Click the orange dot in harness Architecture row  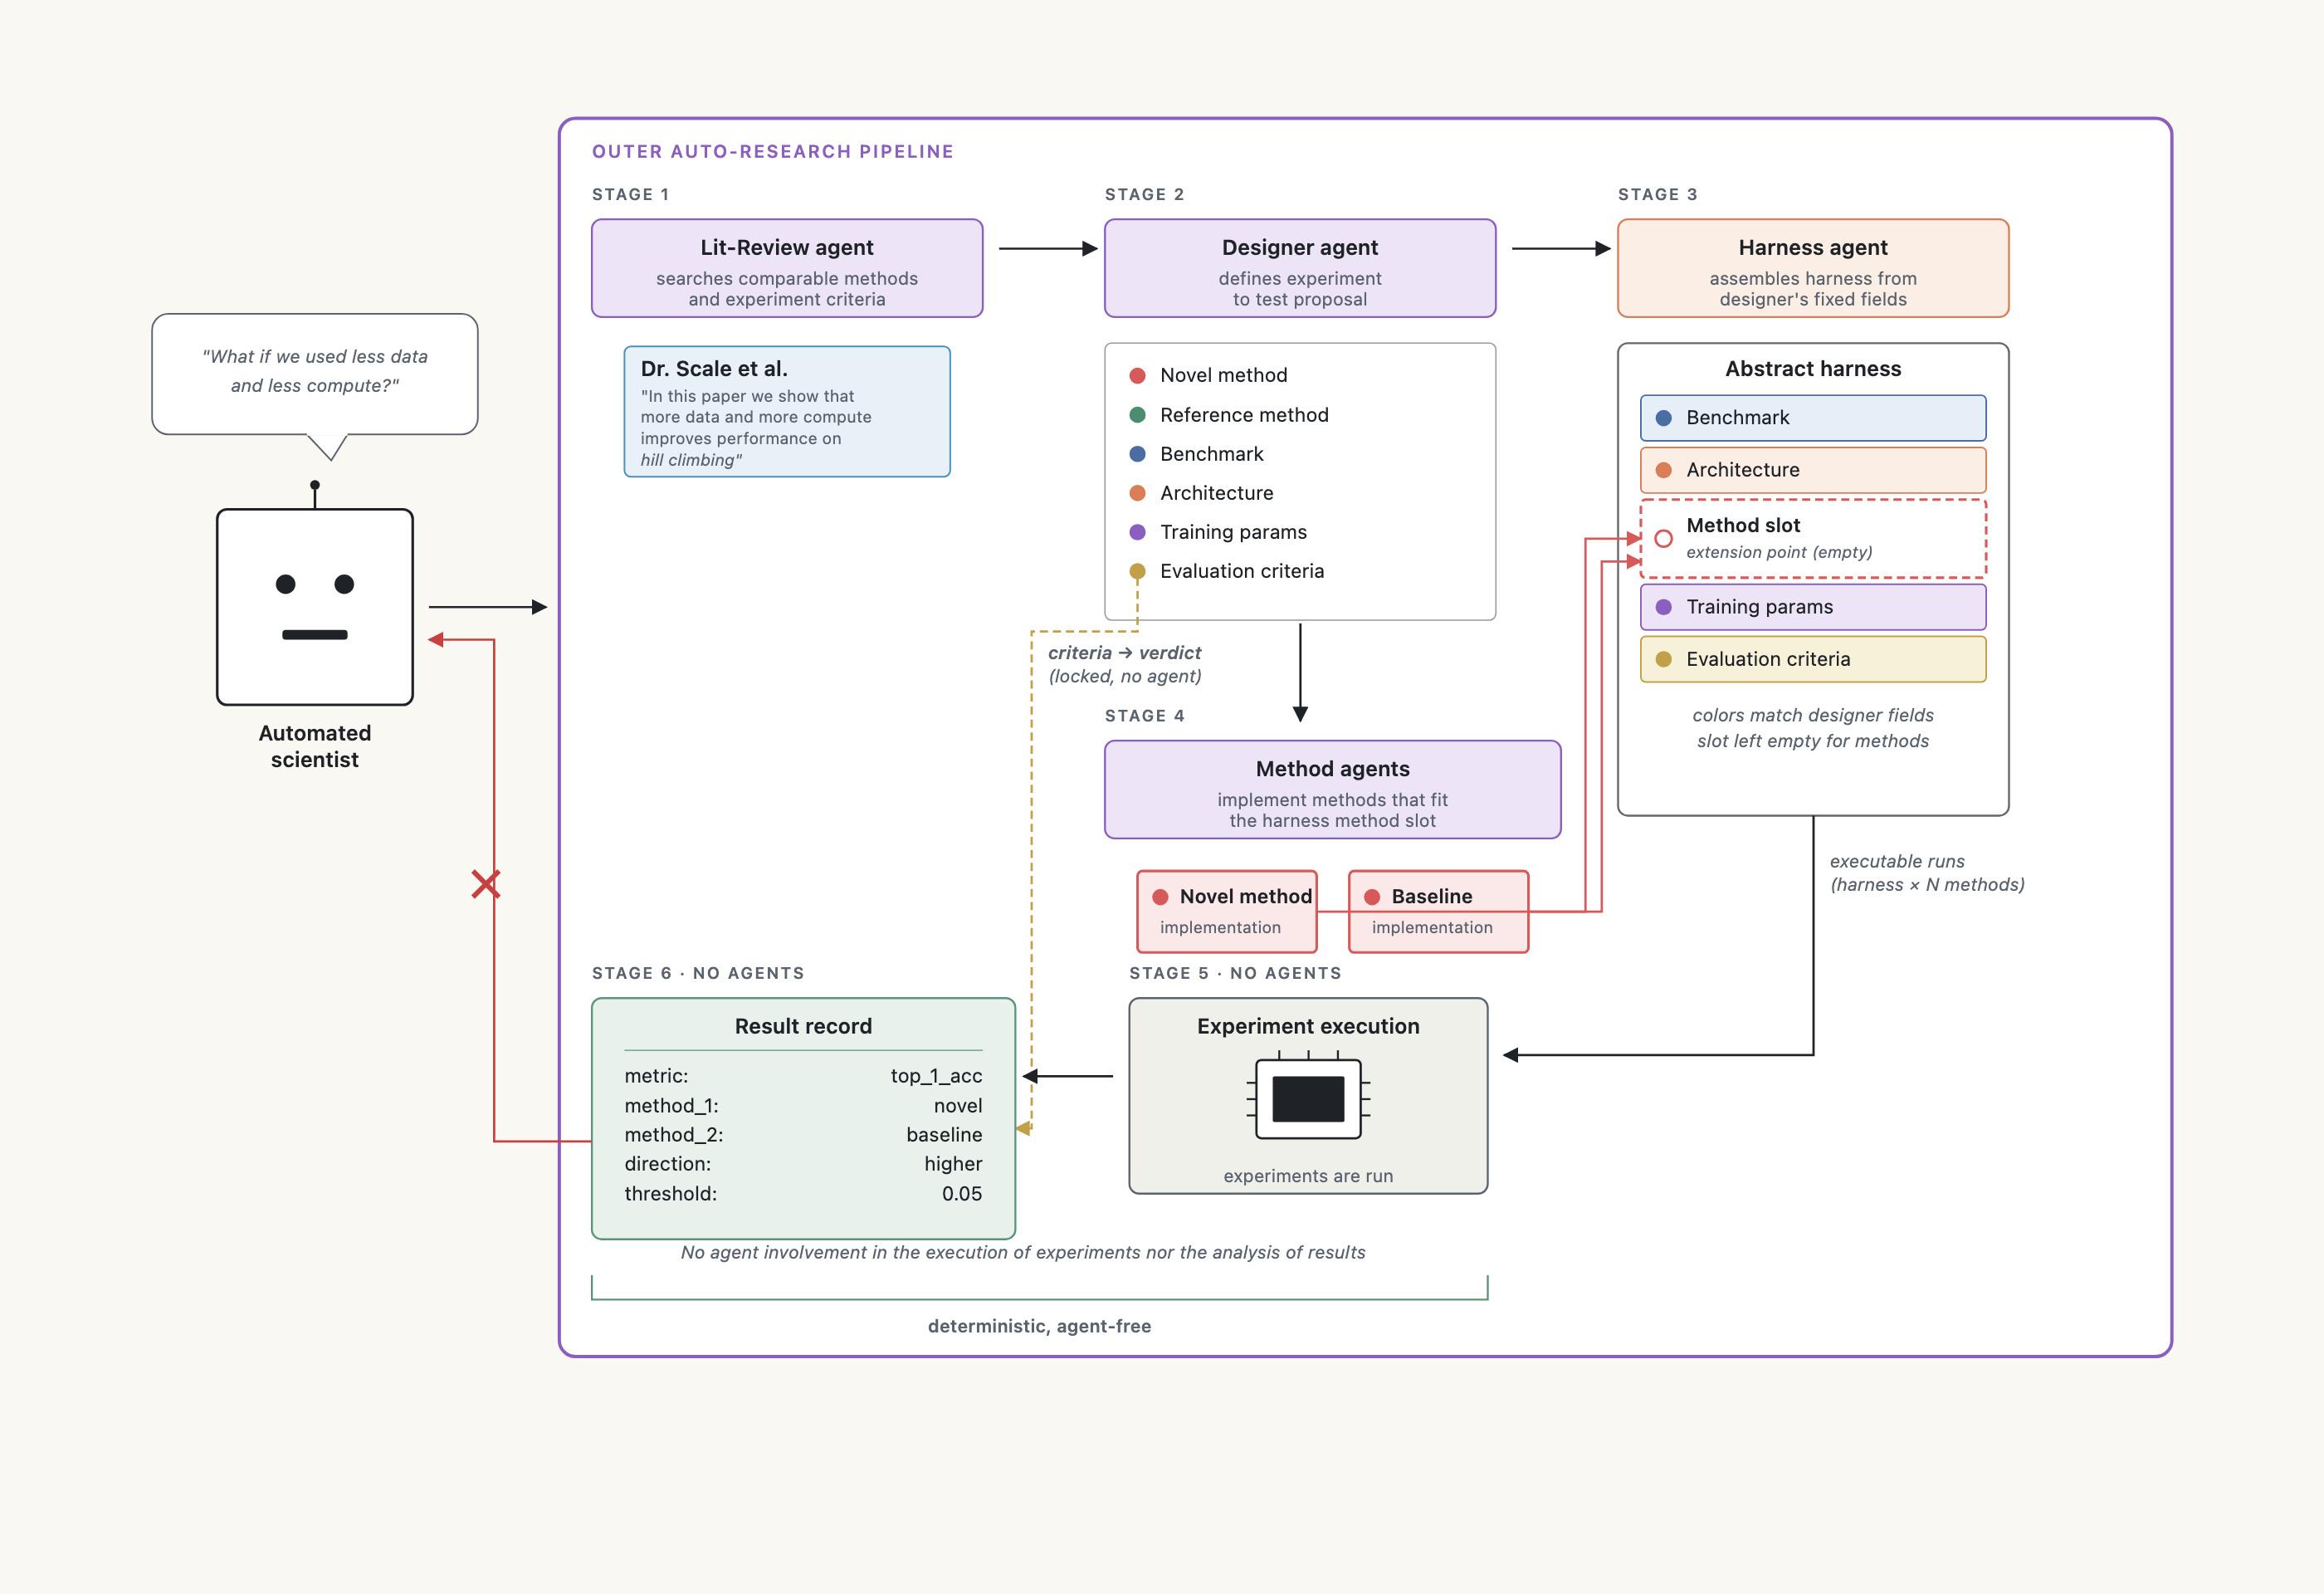point(1663,470)
